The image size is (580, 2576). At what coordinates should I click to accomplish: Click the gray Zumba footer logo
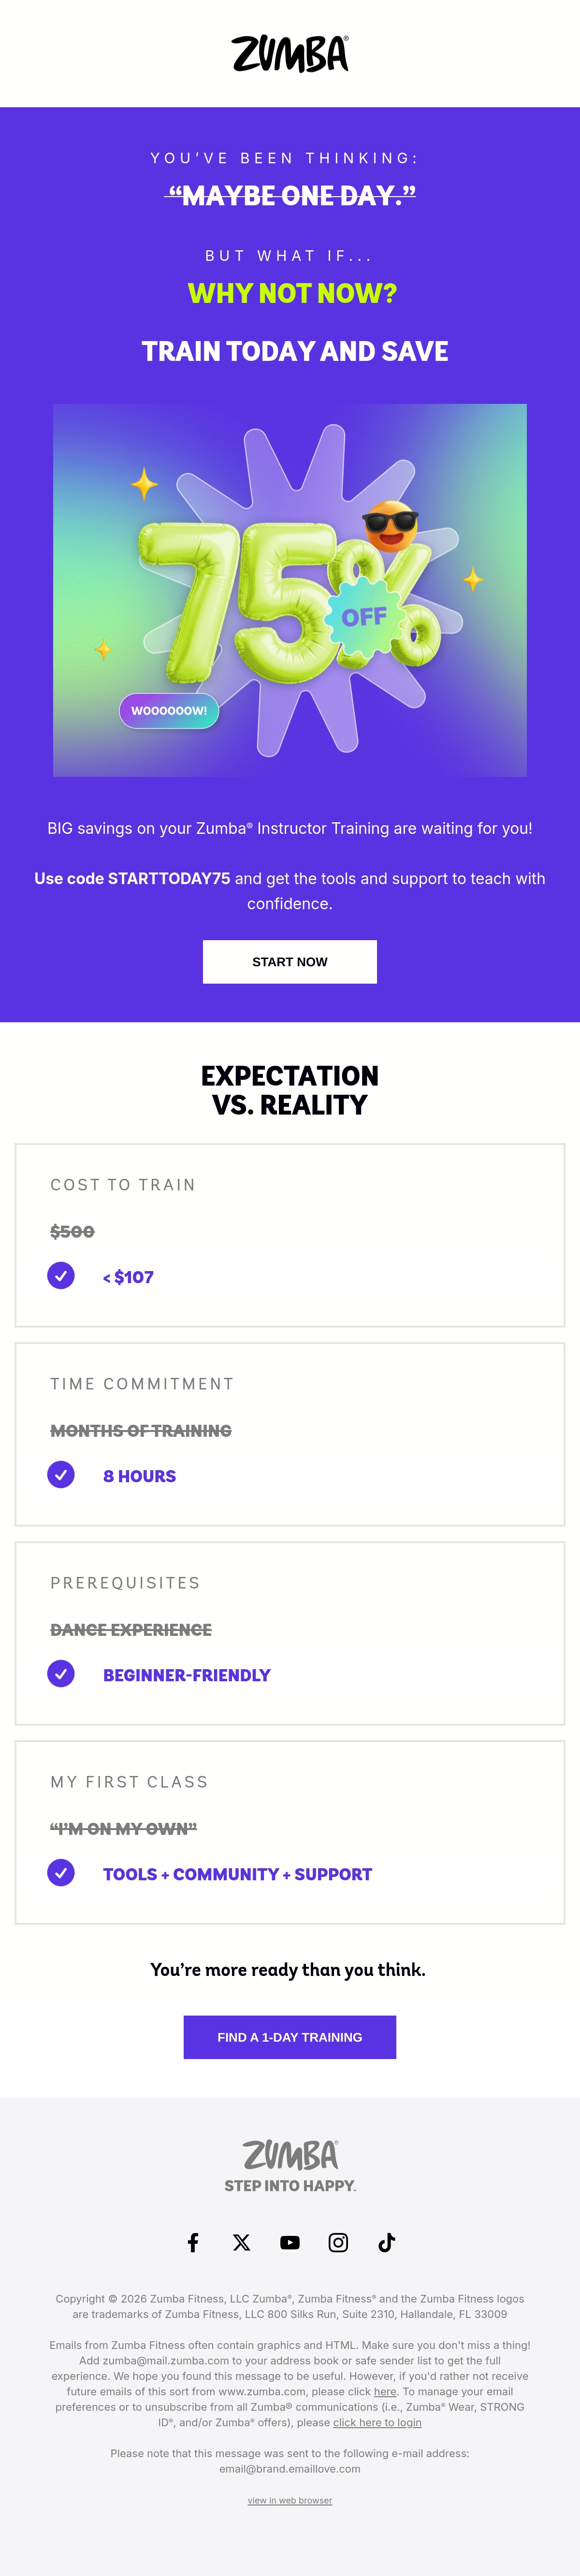tap(290, 2155)
